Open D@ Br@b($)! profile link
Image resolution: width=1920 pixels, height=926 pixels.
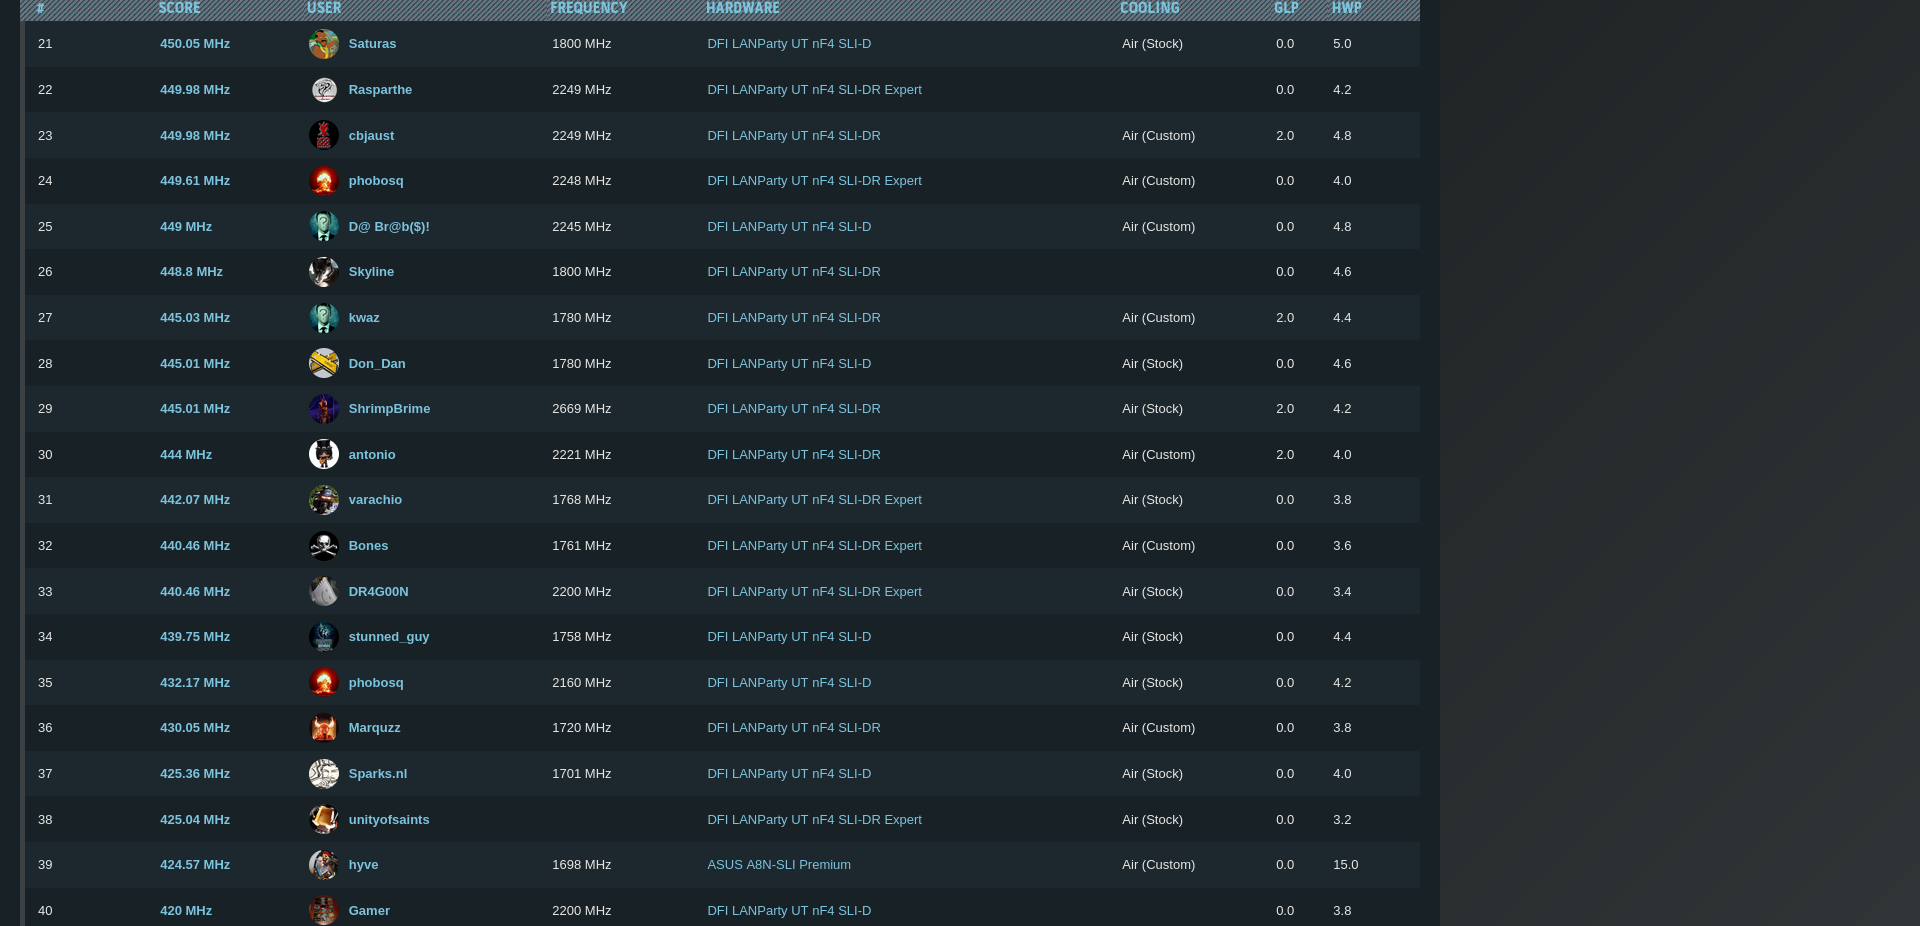tap(389, 227)
